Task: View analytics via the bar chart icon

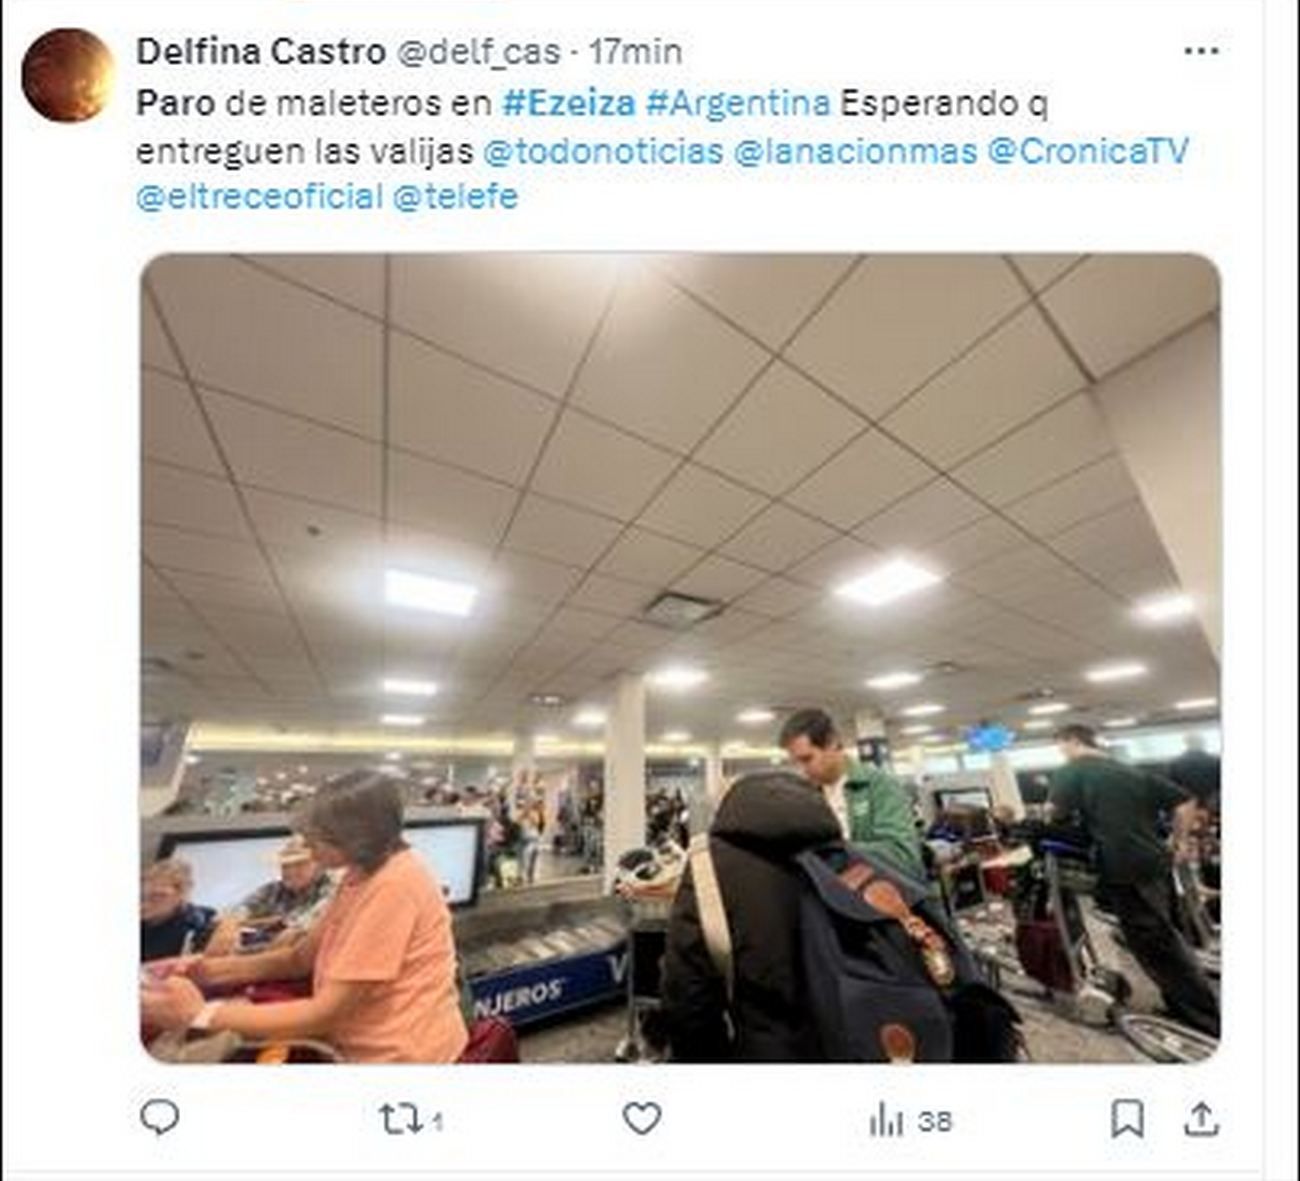Action: [885, 1120]
